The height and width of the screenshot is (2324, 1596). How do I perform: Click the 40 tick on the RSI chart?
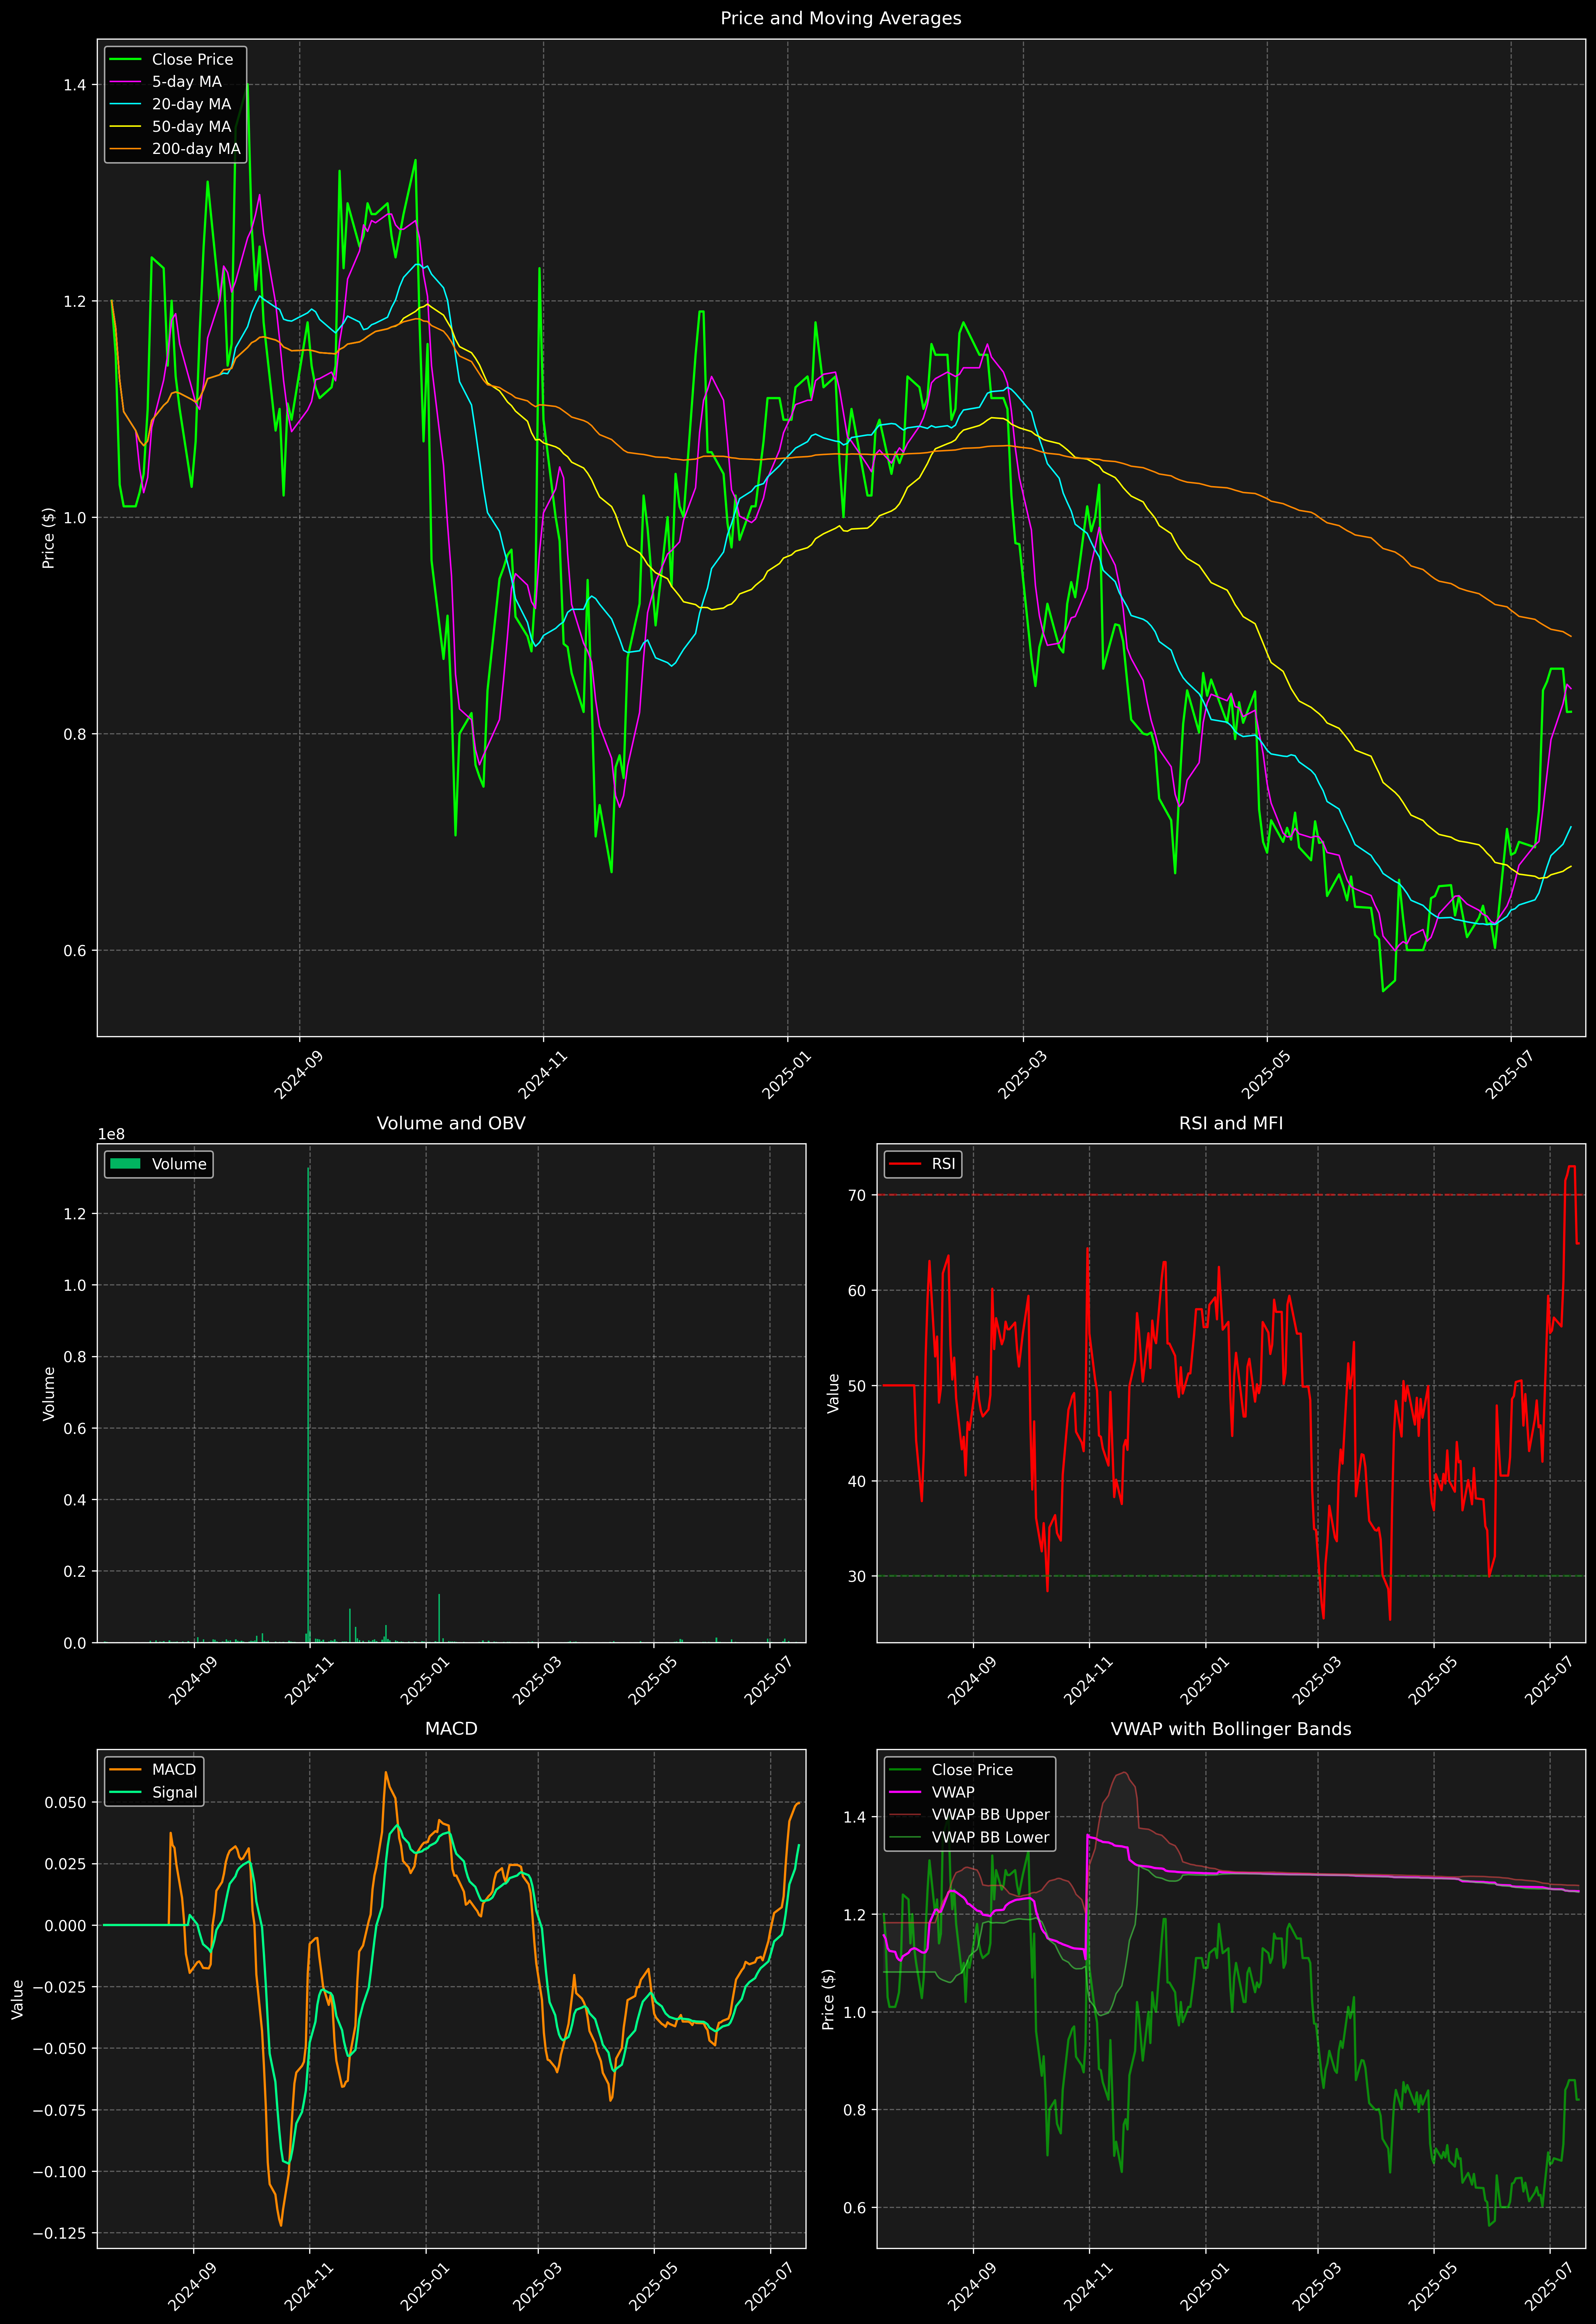[x=857, y=1481]
